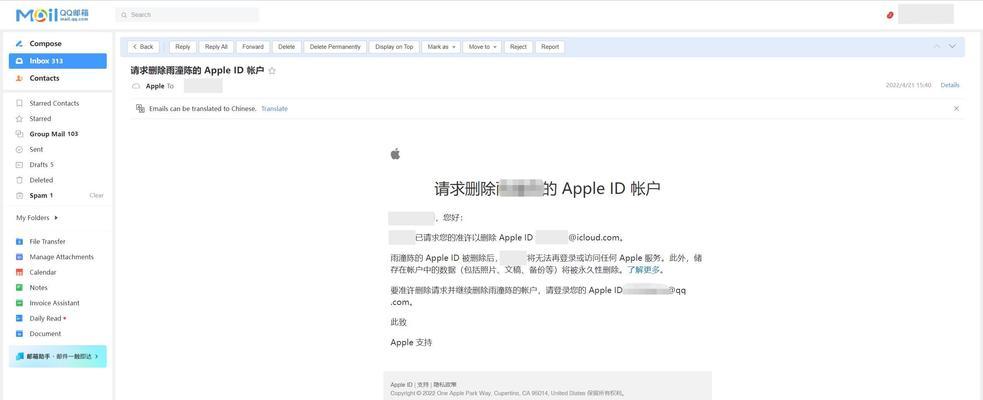Image resolution: width=983 pixels, height=400 pixels.
Task: Click the Back button
Action: 143,47
